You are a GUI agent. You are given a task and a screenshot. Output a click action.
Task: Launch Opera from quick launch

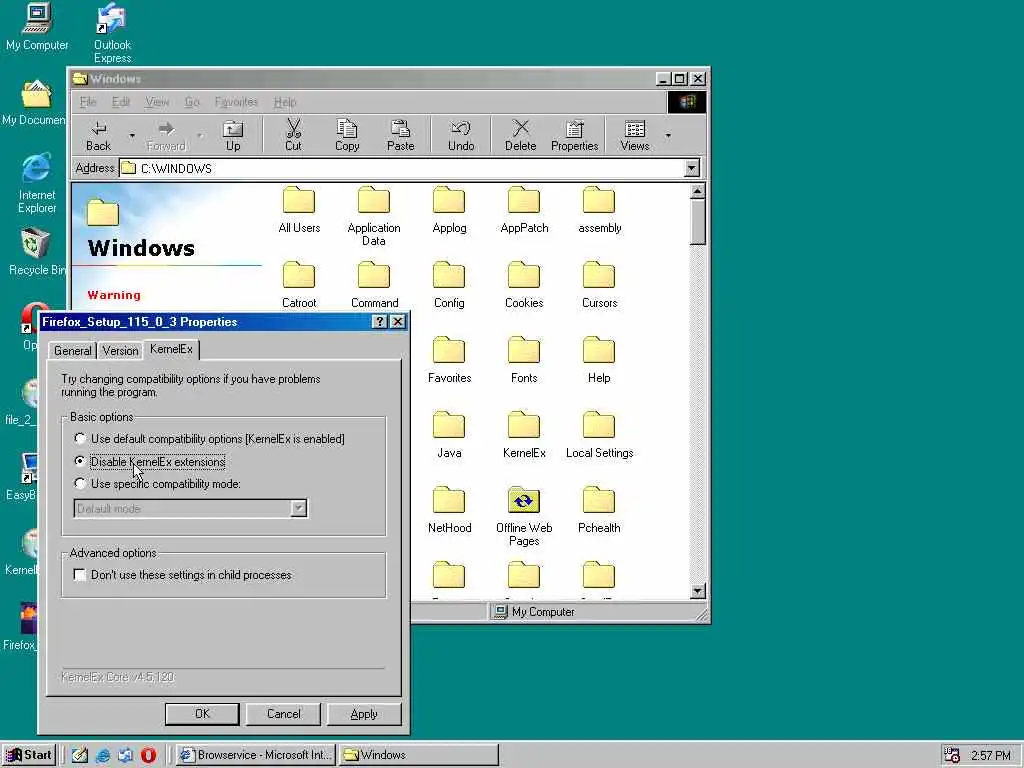click(x=148, y=755)
